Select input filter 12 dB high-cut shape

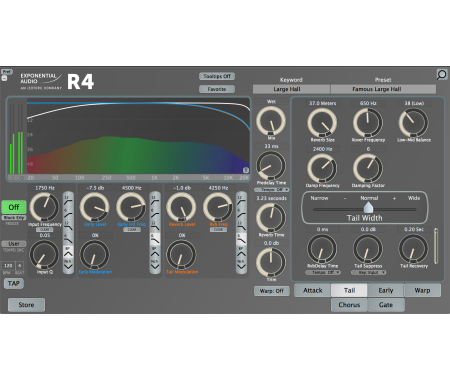pyautogui.click(x=68, y=226)
